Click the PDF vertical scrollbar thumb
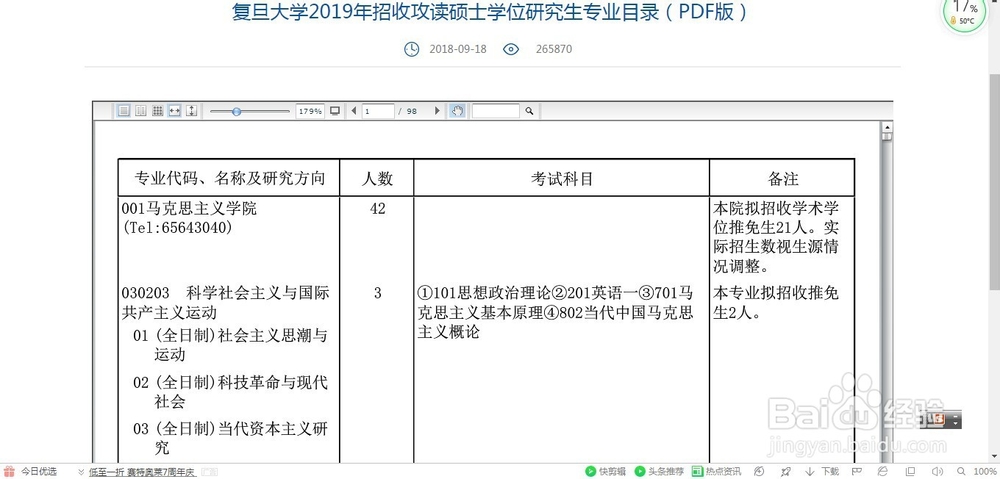The image size is (1000, 479). point(886,136)
